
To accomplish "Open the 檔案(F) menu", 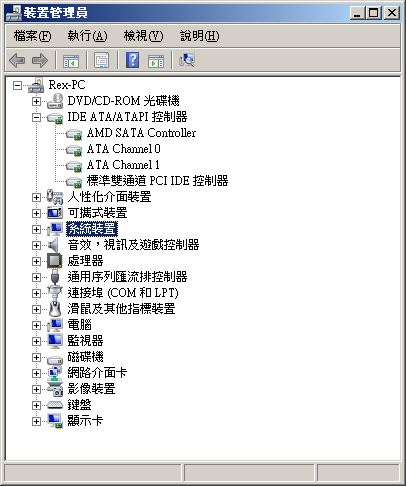I will [x=32, y=36].
